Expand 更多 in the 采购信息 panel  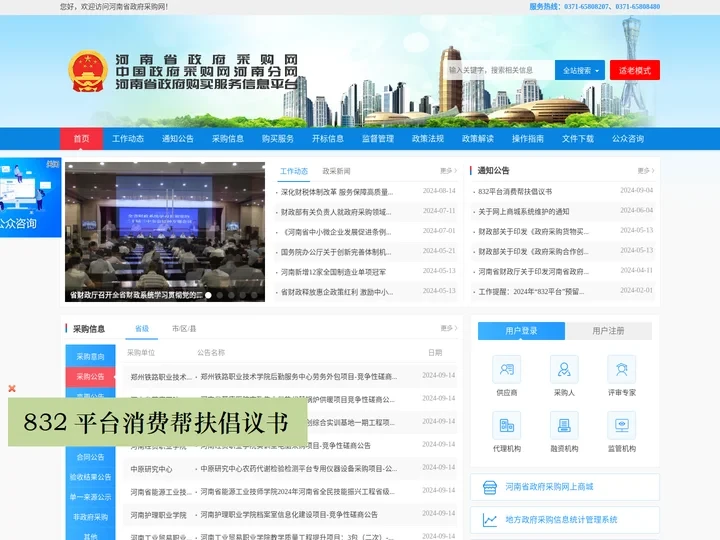tap(449, 328)
